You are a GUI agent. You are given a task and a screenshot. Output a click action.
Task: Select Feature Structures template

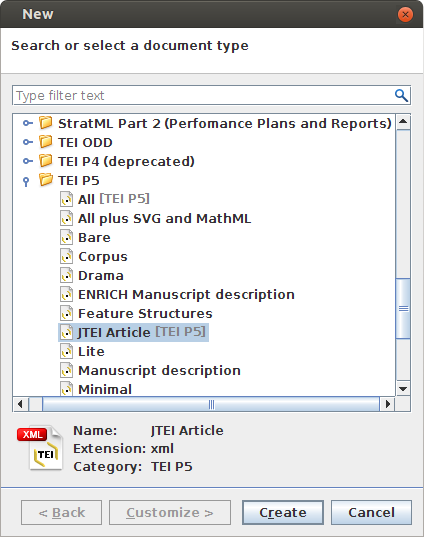coord(145,313)
